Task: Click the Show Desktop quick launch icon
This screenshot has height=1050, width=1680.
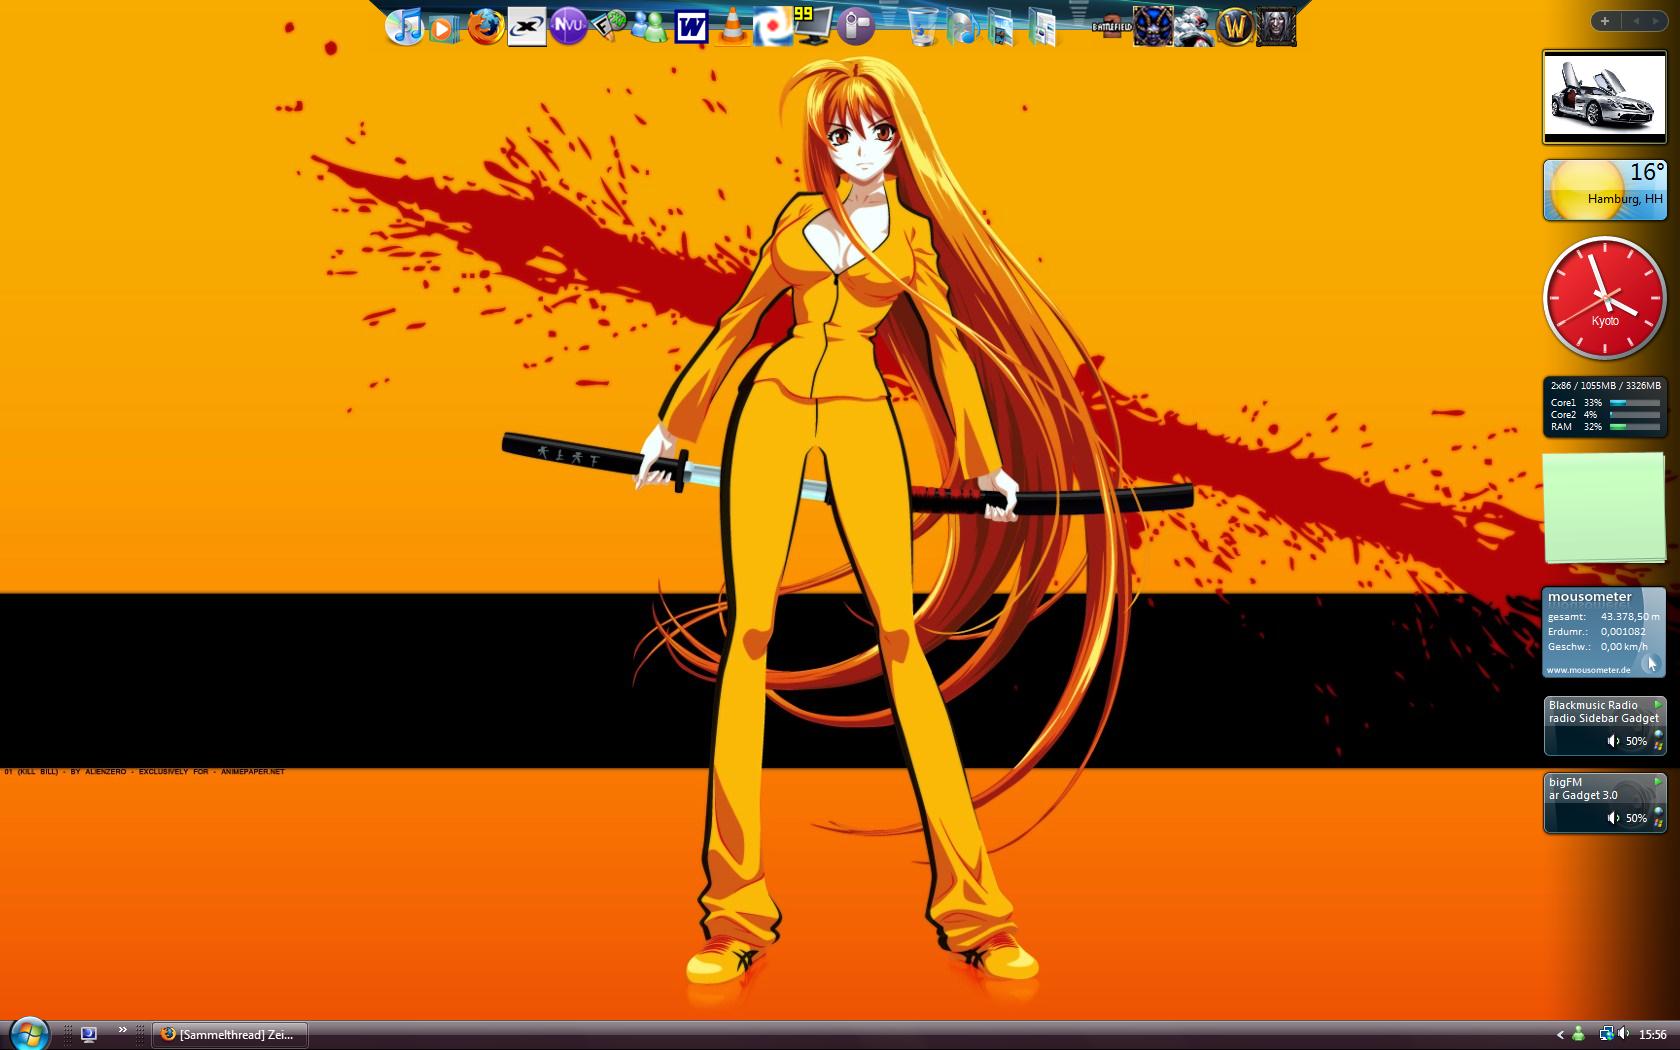Action: pyautogui.click(x=89, y=1035)
